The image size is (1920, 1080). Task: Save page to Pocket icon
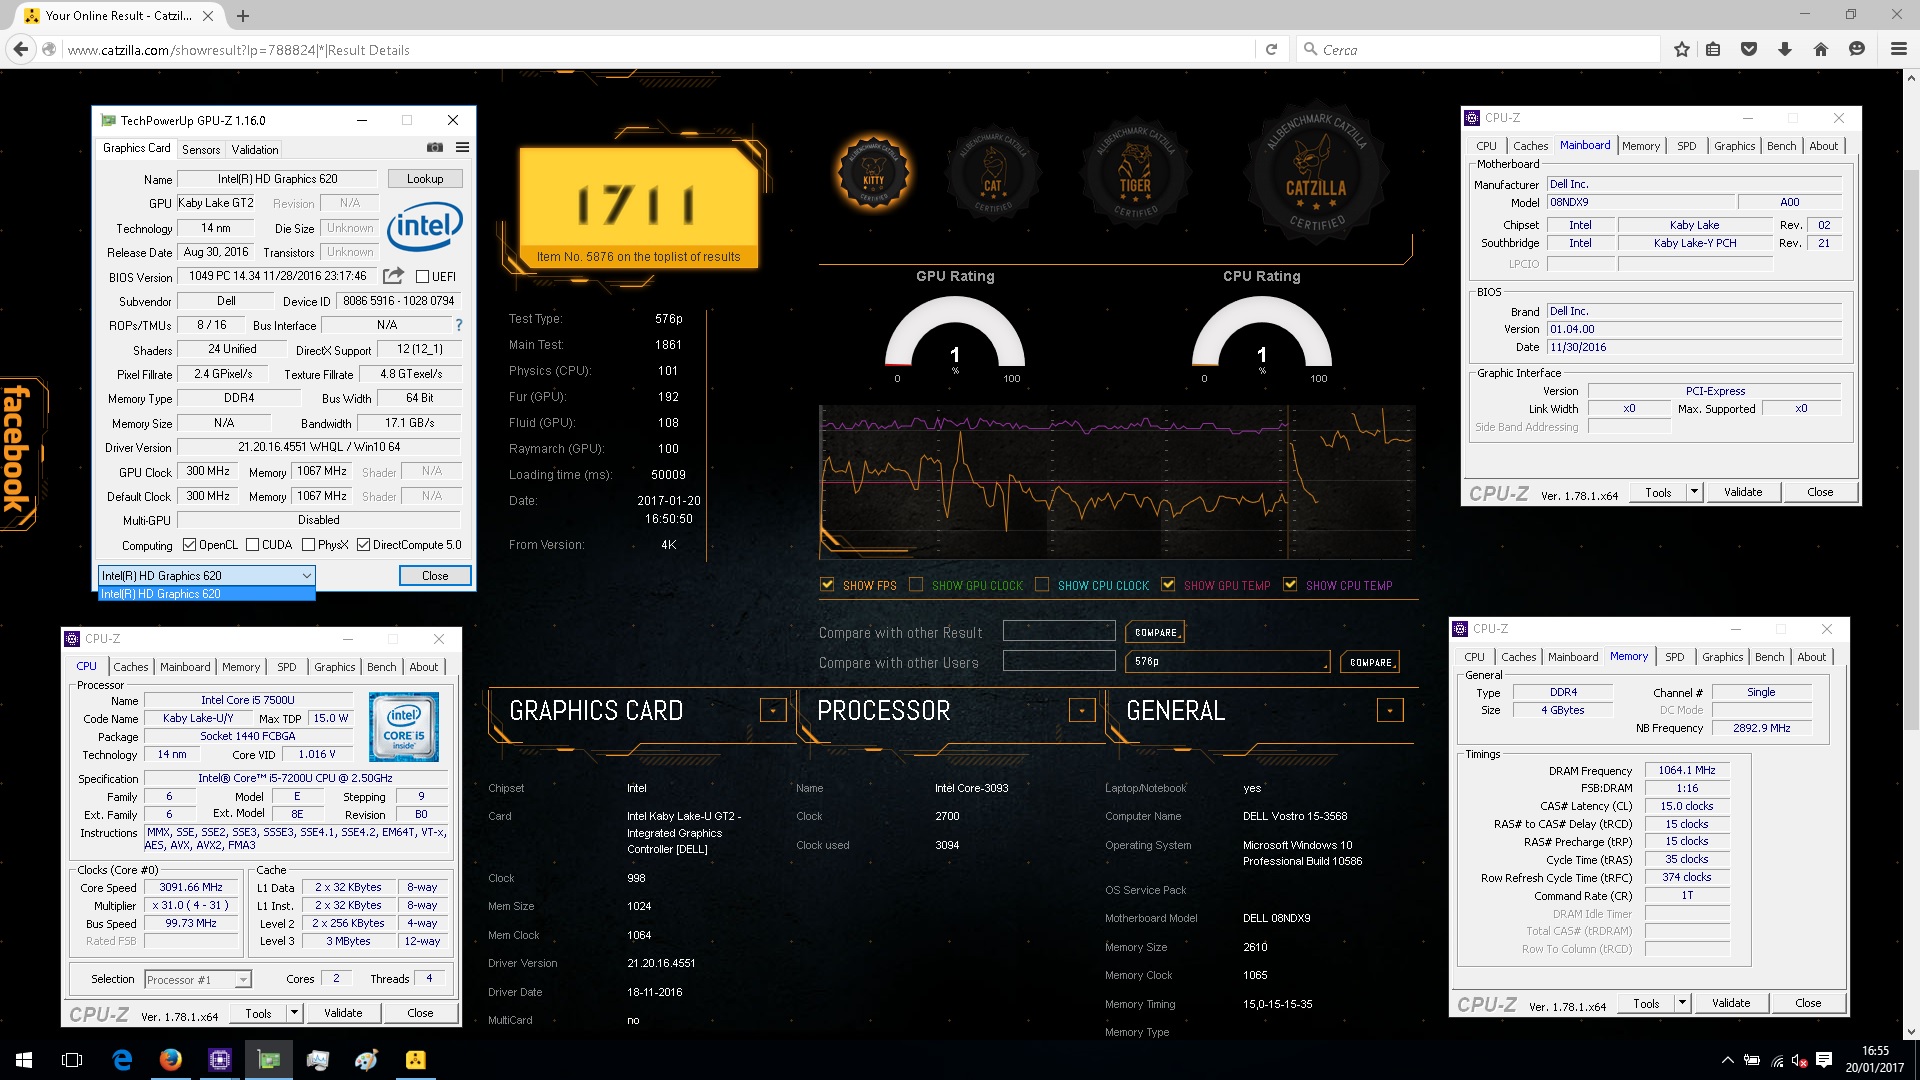(x=1749, y=49)
